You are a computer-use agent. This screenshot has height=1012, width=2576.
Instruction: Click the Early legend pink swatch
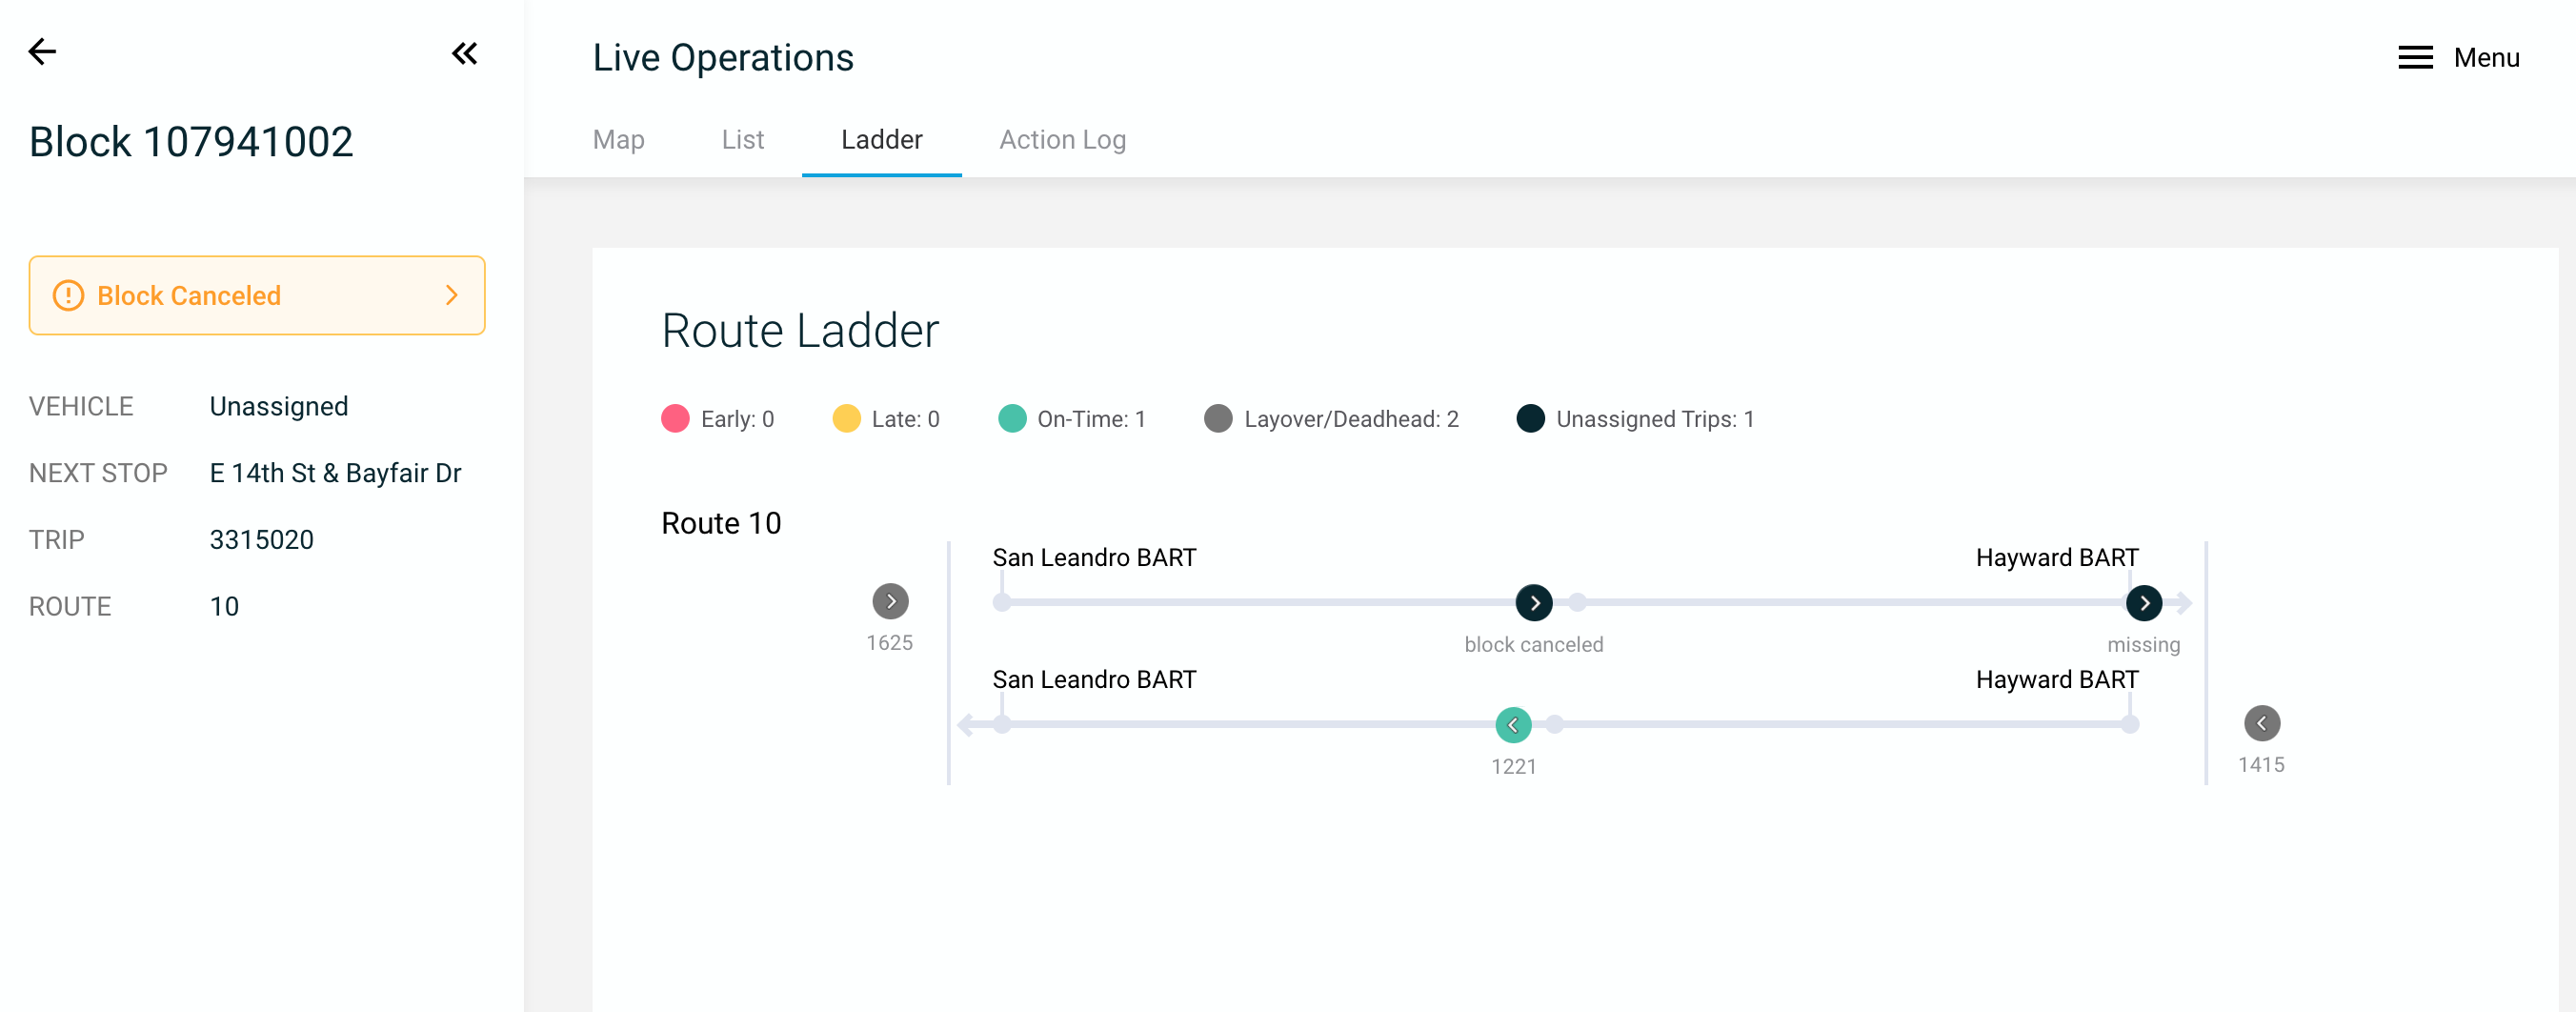pos(675,419)
